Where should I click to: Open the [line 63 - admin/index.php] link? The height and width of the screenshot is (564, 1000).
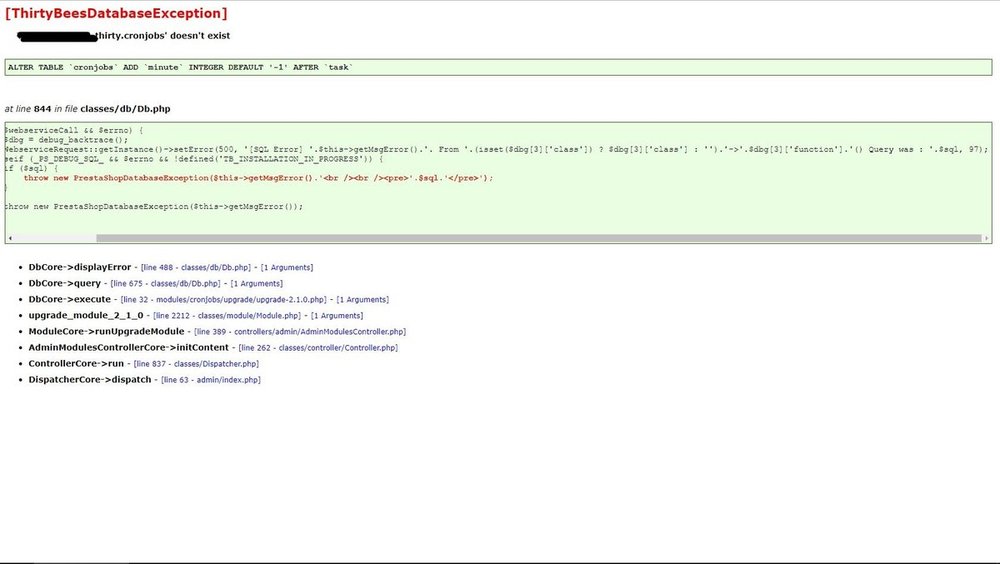(210, 380)
